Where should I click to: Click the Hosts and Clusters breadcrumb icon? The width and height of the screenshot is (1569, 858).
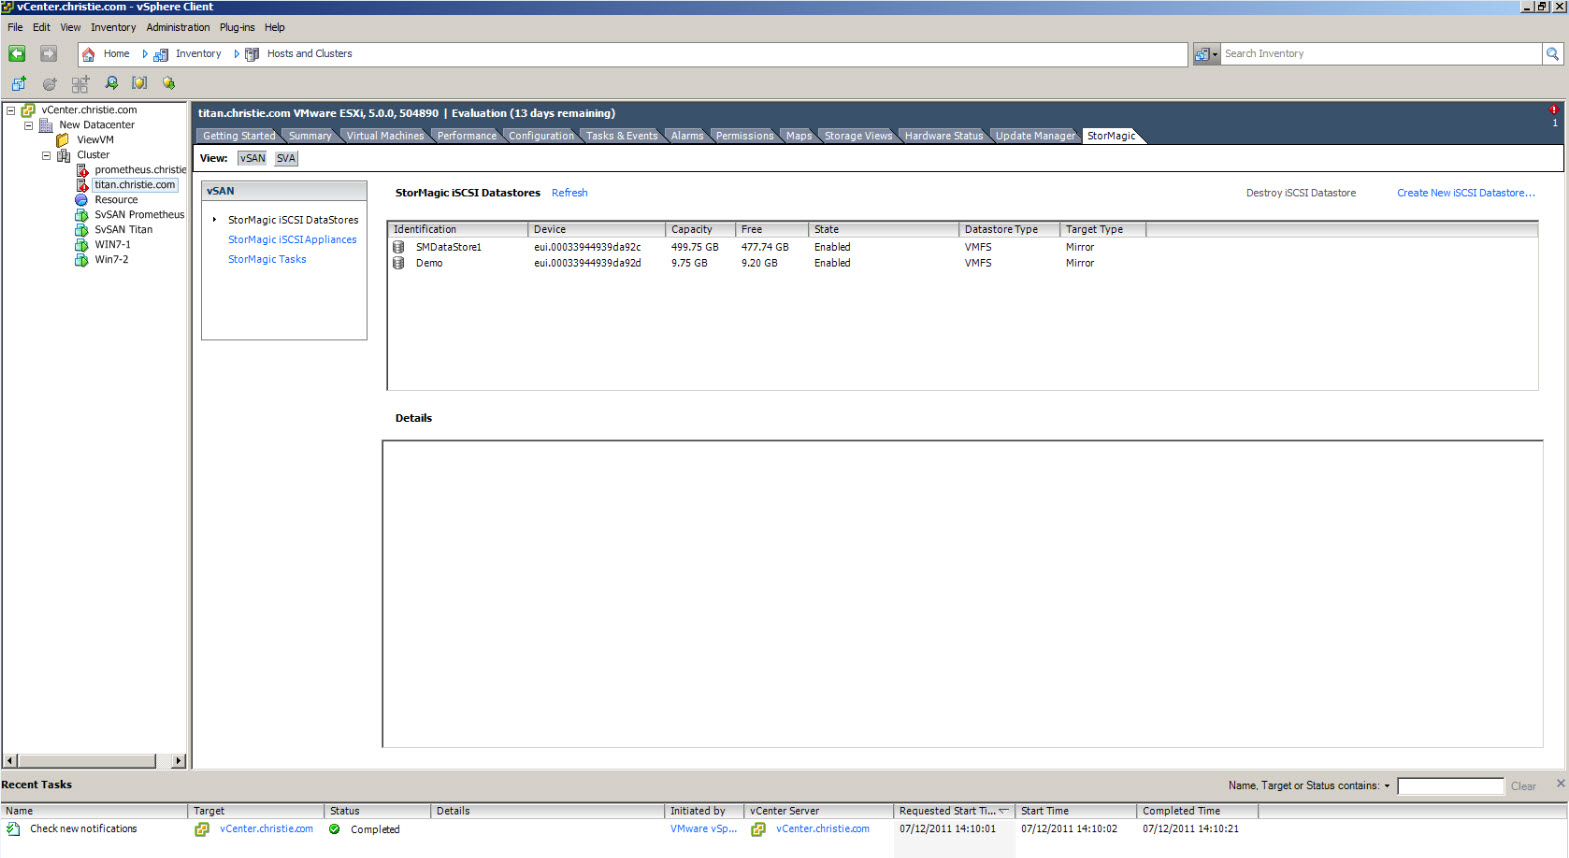[252, 54]
